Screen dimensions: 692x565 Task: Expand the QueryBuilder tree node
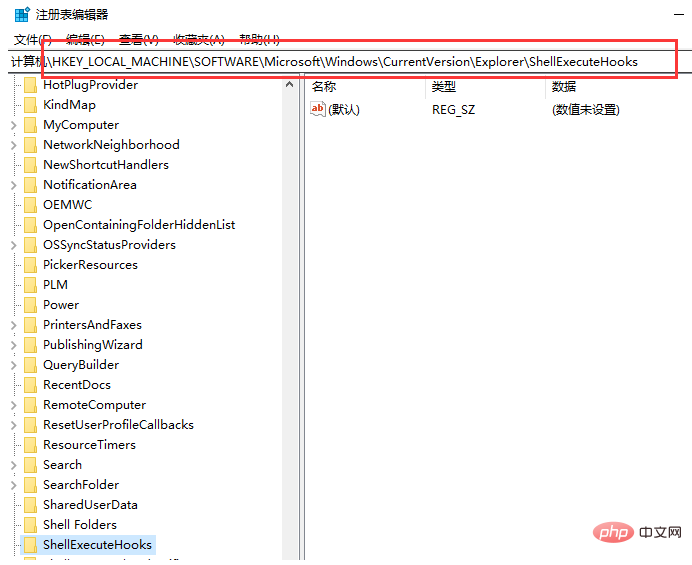point(14,365)
